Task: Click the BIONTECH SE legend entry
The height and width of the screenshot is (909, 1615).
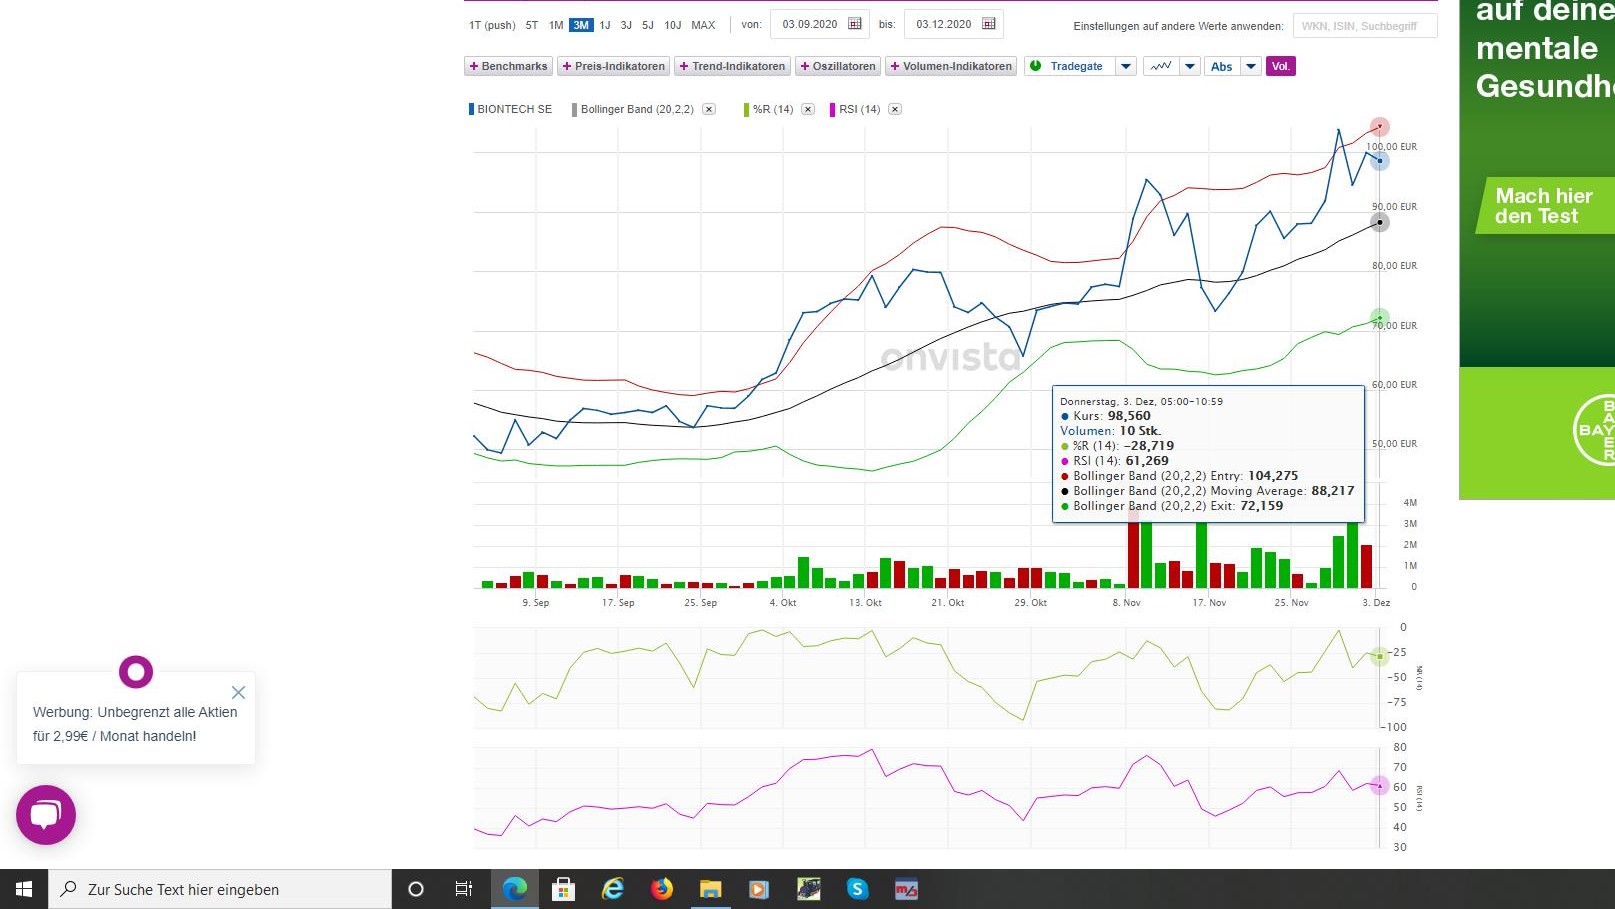Action: tap(511, 109)
